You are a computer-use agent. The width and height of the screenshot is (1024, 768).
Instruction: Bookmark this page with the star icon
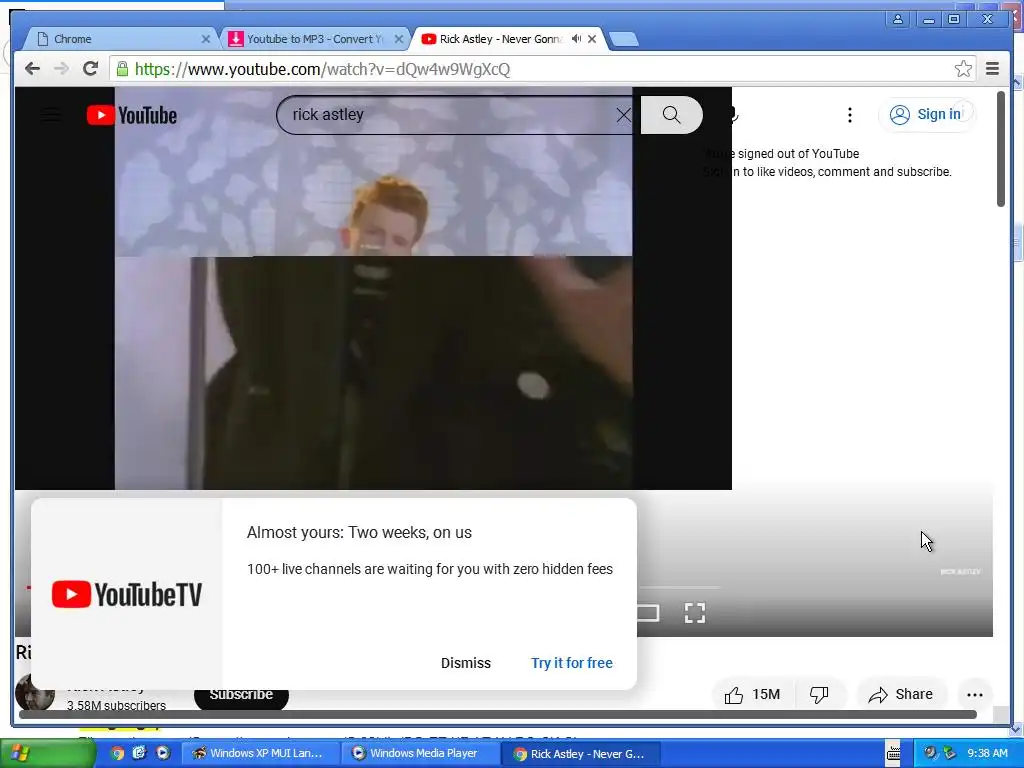tap(963, 69)
